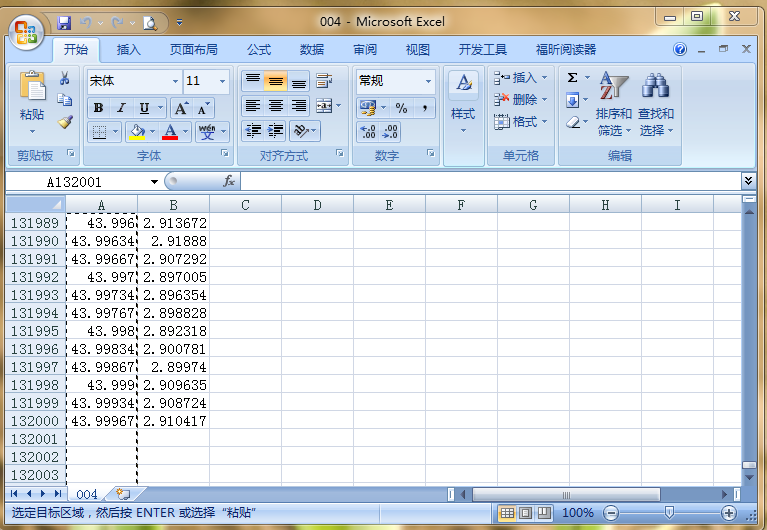The height and width of the screenshot is (530, 767).
Task: Select sheet tab 004
Action: click(x=87, y=494)
